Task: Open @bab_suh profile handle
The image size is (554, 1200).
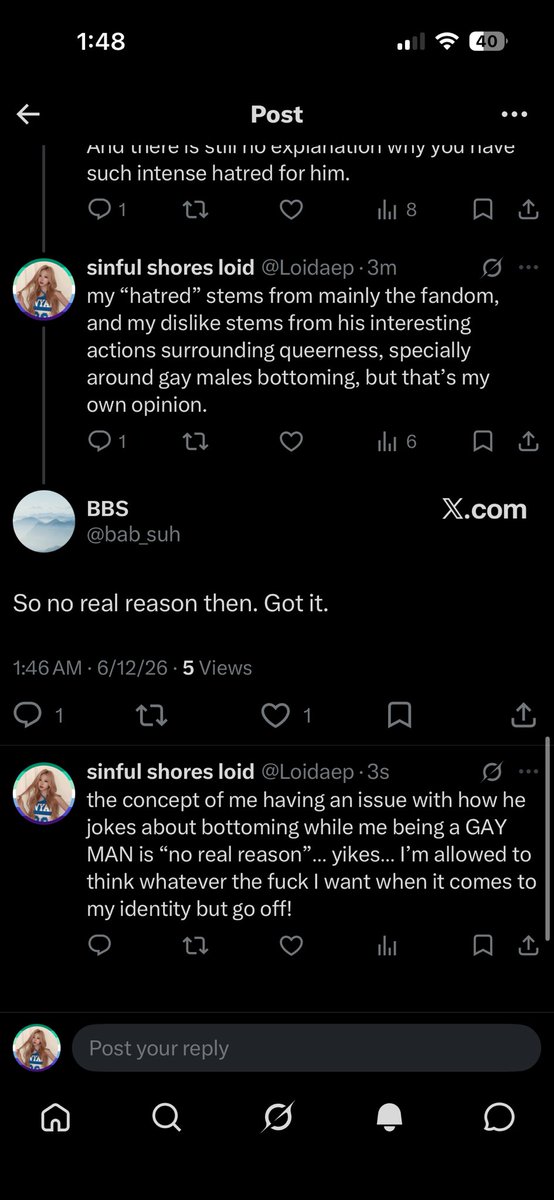Action: pos(134,534)
